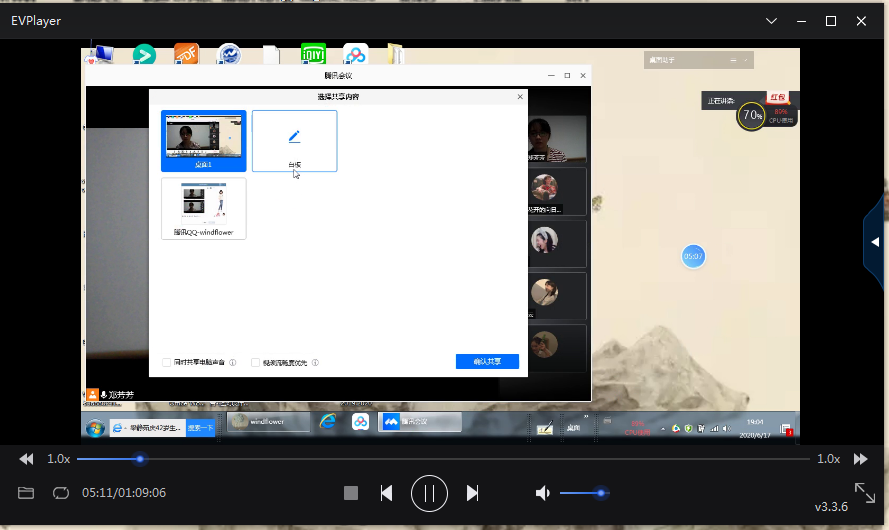
Task: Click the left 1.0x speed label
Action: point(58,459)
